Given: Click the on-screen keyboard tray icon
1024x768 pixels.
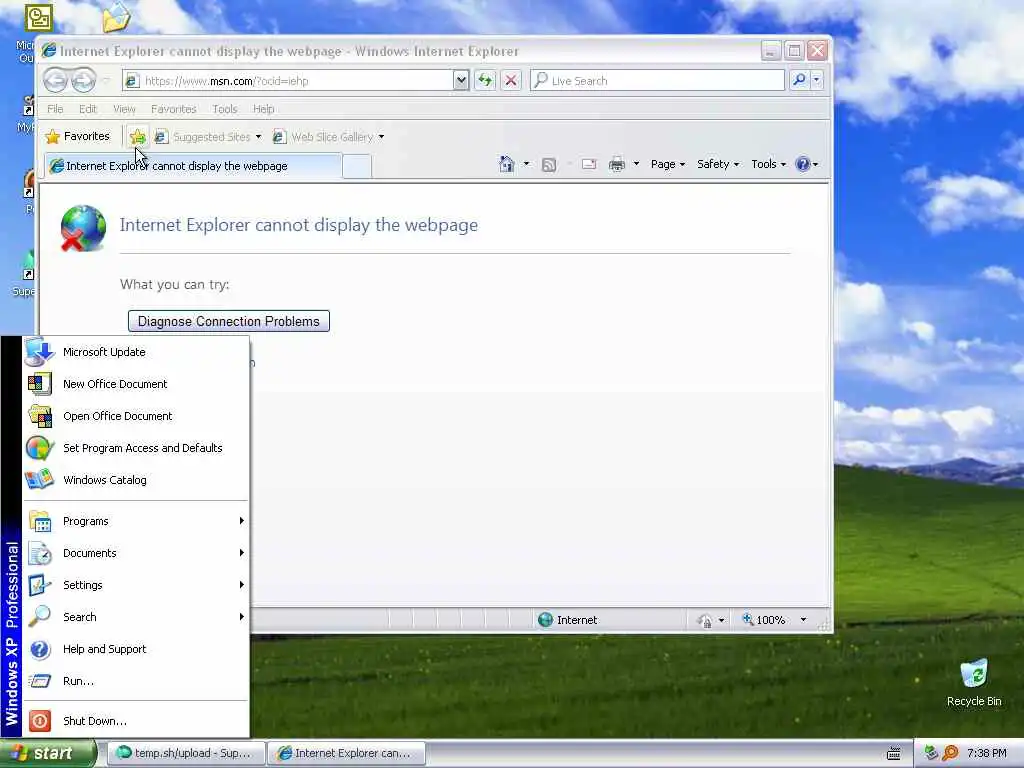Looking at the screenshot, I should tap(894, 753).
